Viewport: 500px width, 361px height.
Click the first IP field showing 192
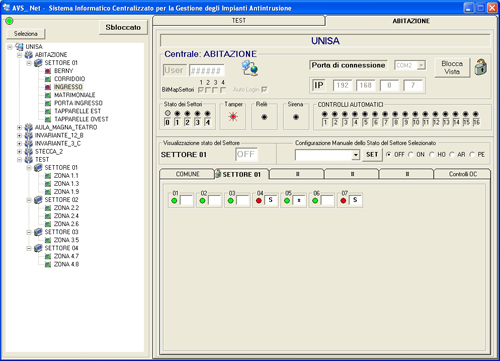click(x=342, y=85)
